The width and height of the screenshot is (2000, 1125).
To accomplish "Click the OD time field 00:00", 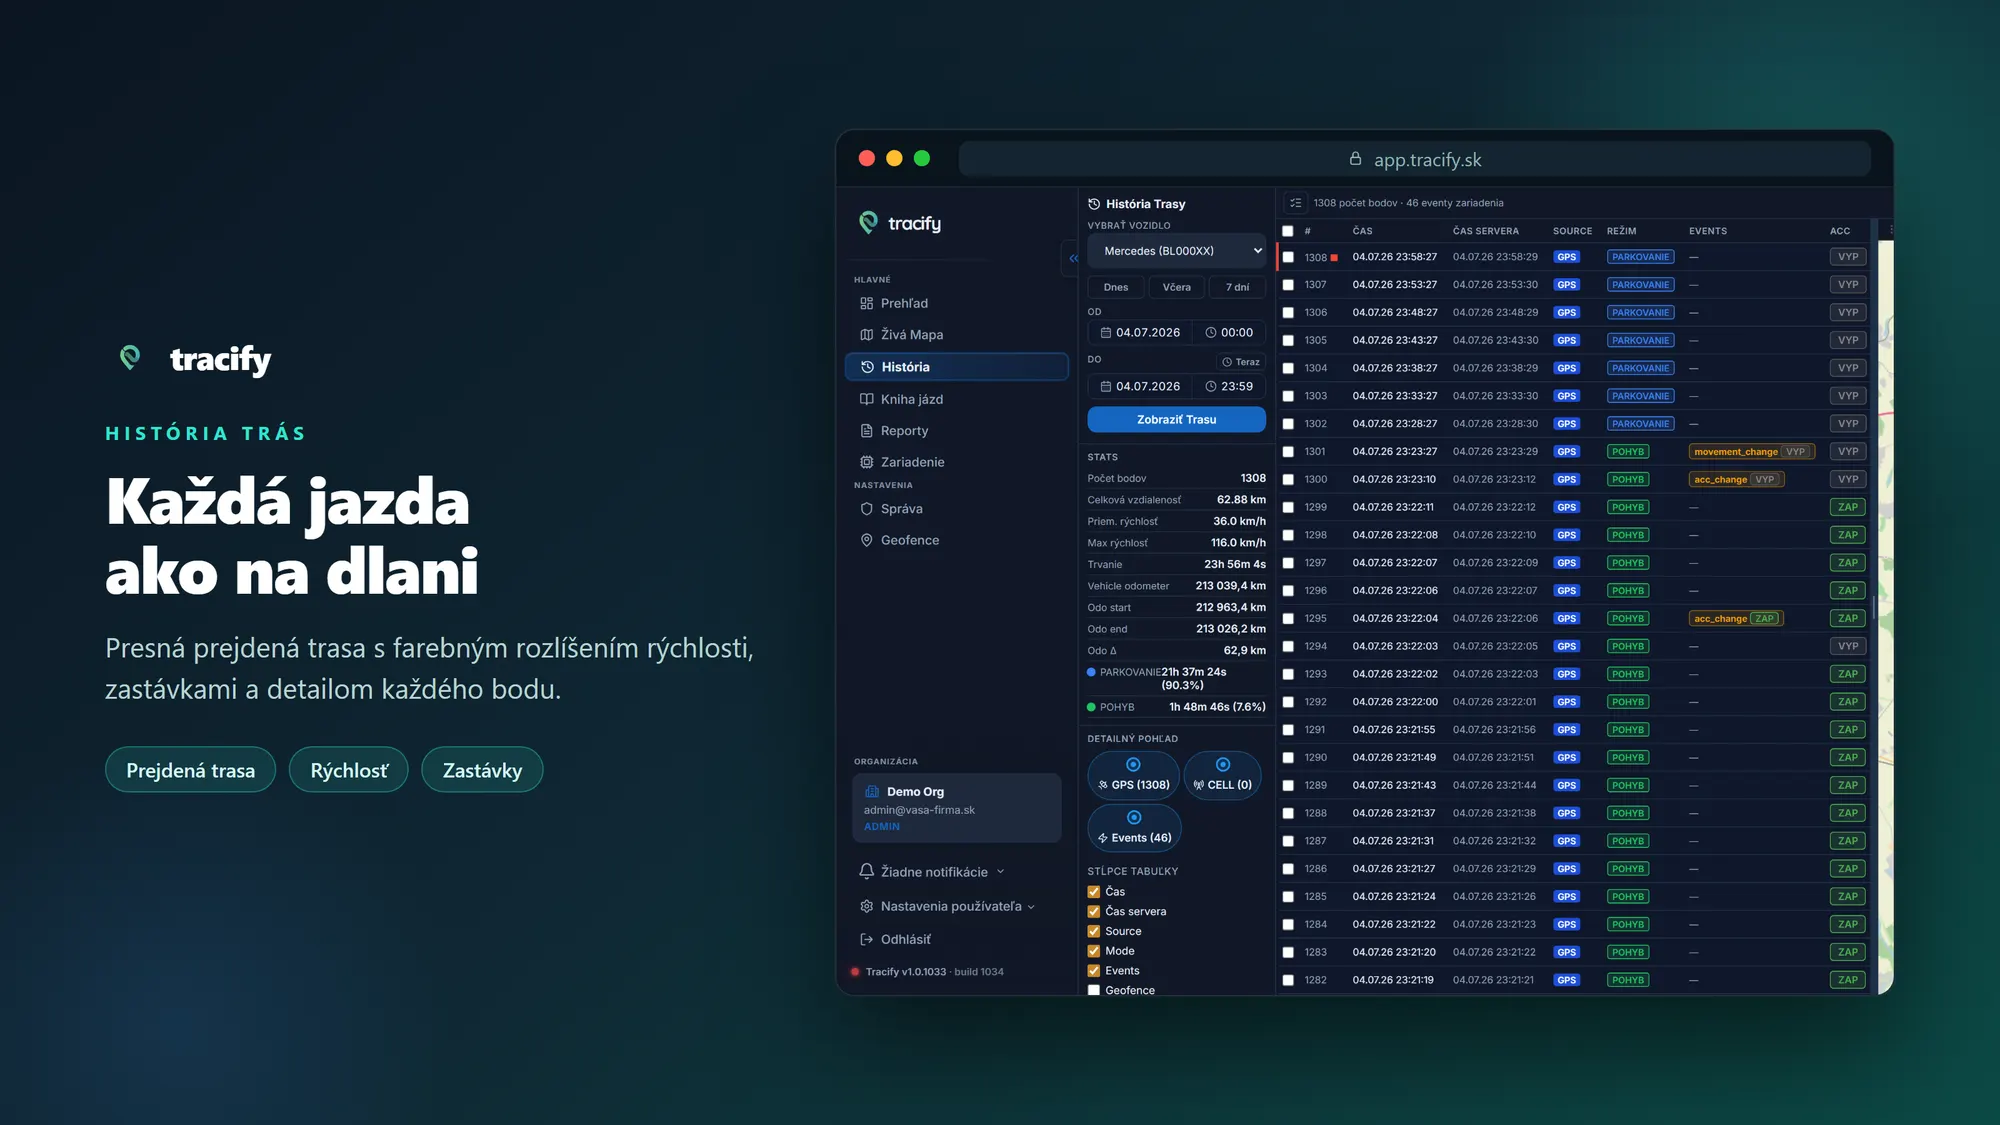I will tap(1229, 333).
